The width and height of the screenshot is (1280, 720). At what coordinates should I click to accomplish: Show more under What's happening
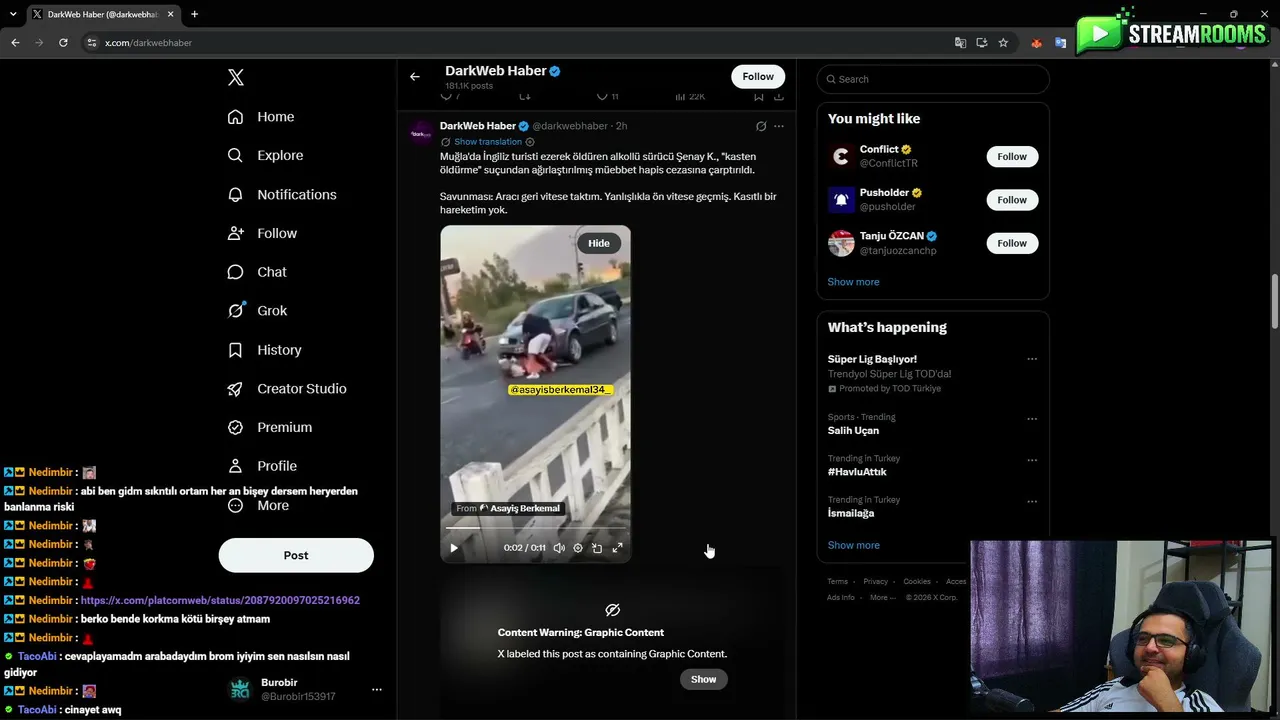click(853, 545)
